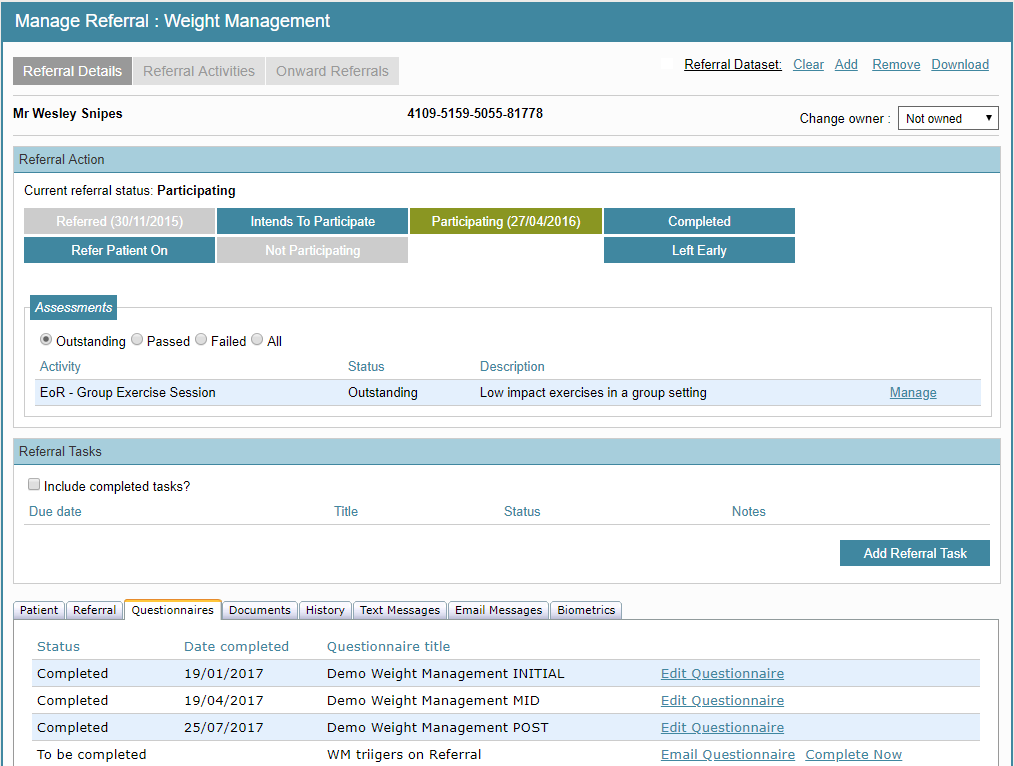Click the Complete Now link
The image size is (1014, 766).
coord(854,754)
